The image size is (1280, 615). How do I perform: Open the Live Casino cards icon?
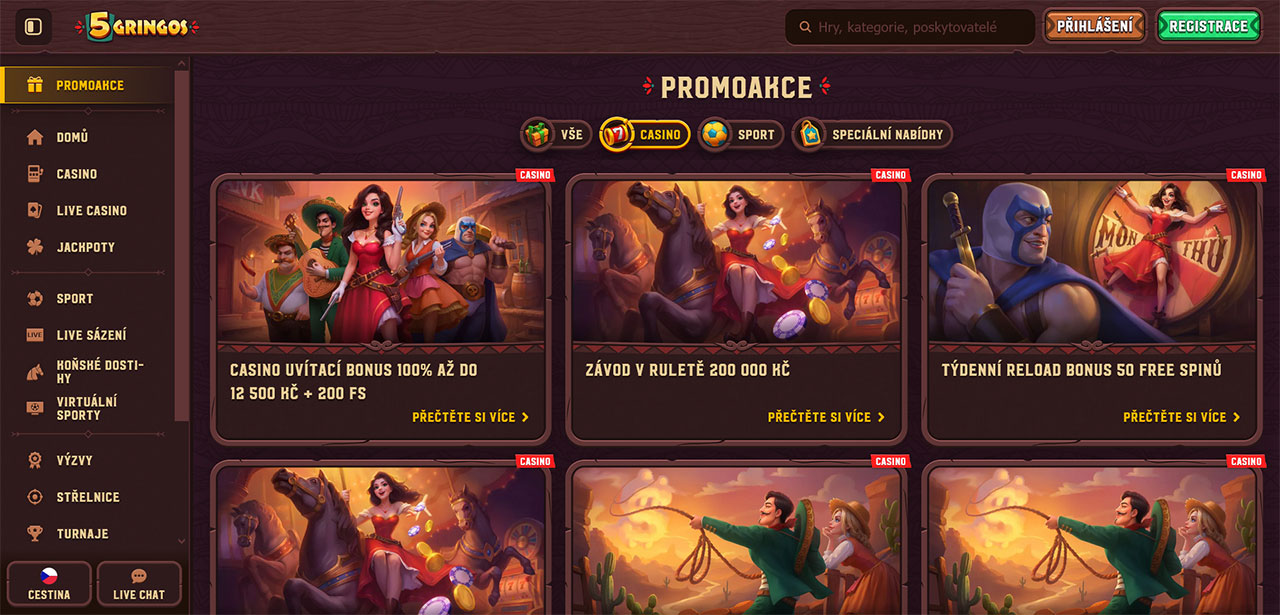(35, 210)
